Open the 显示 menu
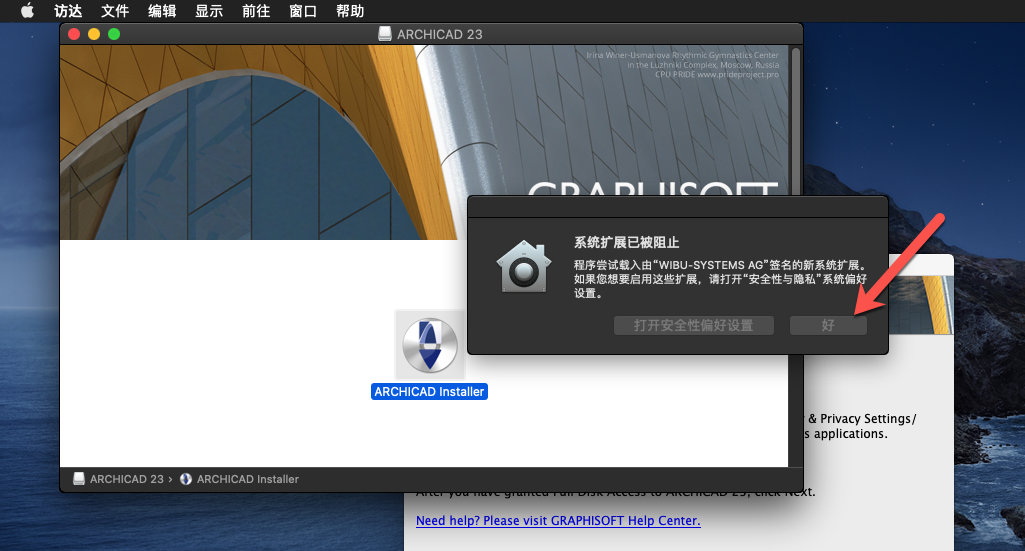Image resolution: width=1025 pixels, height=551 pixels. [x=209, y=11]
